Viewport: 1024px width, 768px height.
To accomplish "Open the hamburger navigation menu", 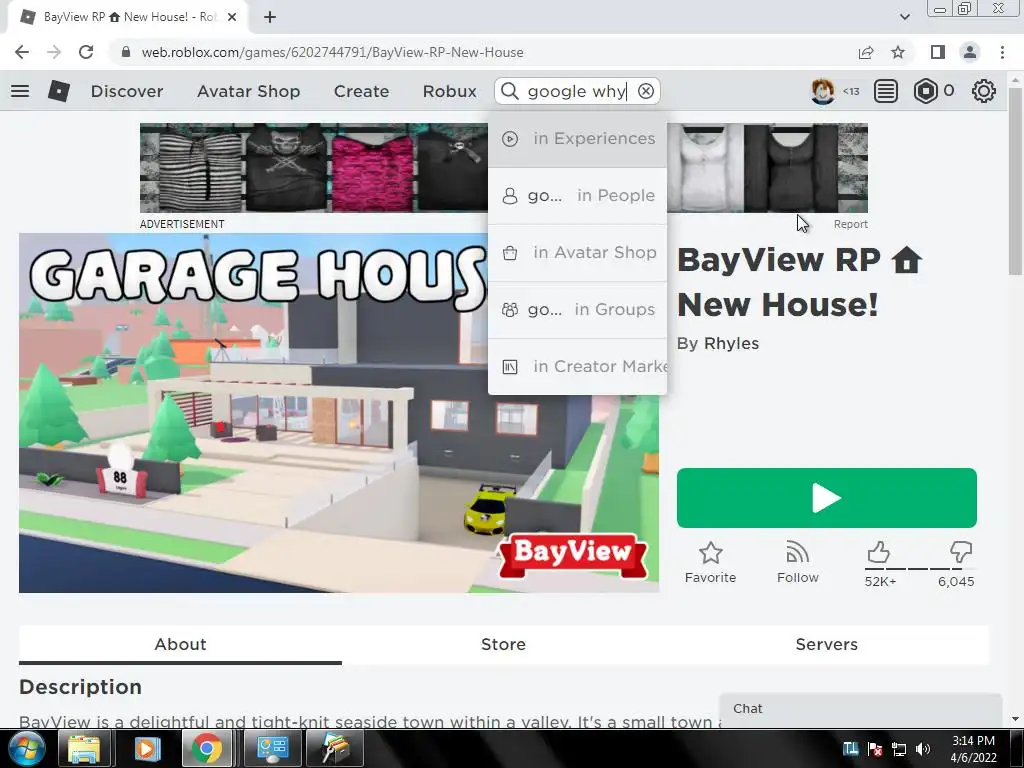I will 20,91.
